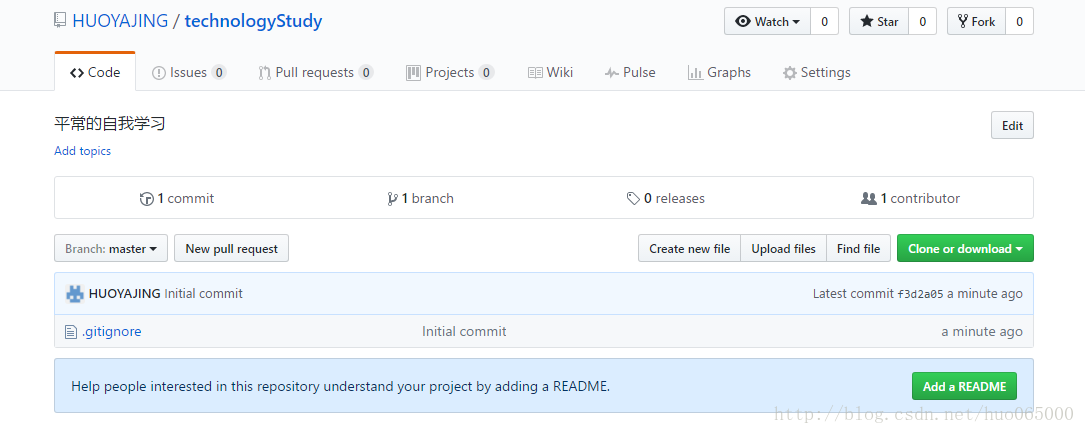Click the code brackets icon on Code tab
Image resolution: width=1085 pixels, height=434 pixels.
pyautogui.click(x=77, y=73)
